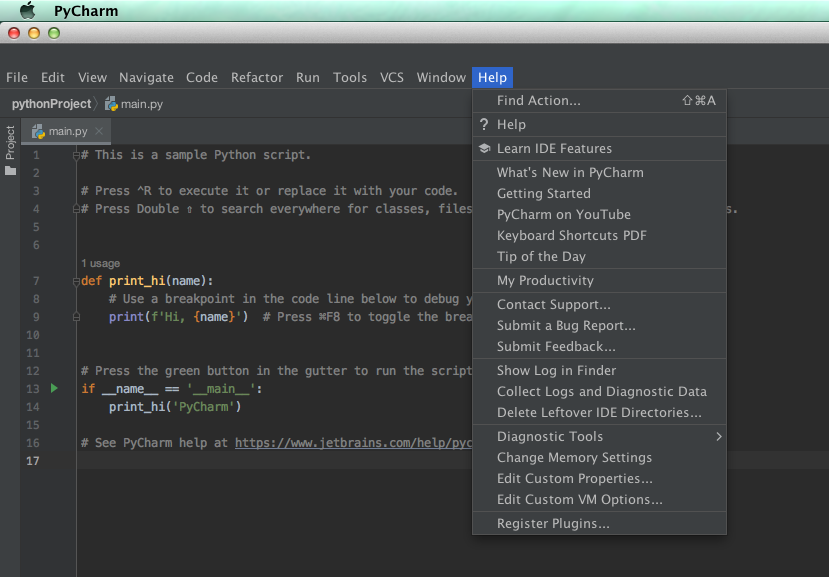This screenshot has width=829, height=577.
Task: Select Show Log in Finder
Action: click(x=599, y=370)
